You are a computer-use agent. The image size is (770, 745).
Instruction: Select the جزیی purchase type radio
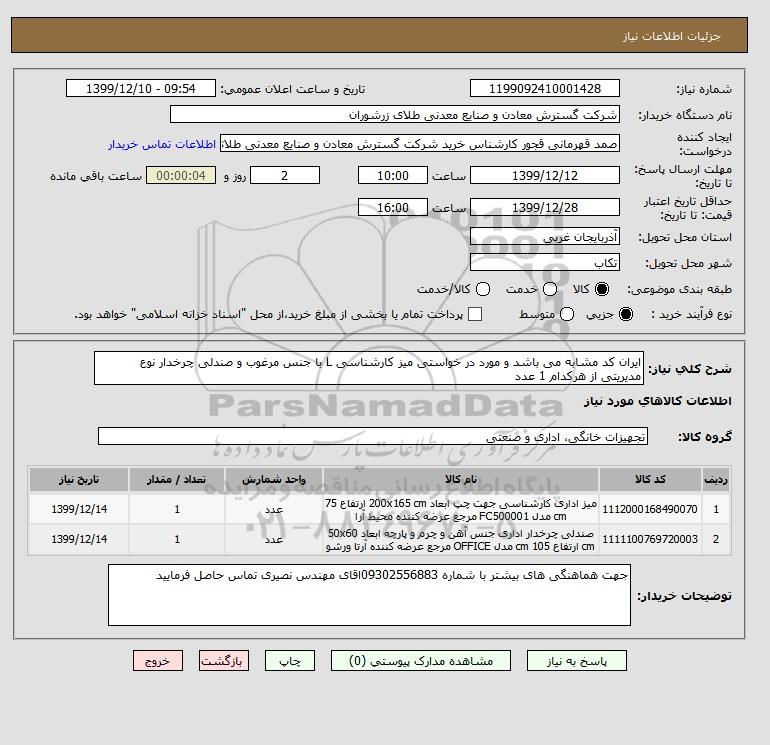pos(626,314)
